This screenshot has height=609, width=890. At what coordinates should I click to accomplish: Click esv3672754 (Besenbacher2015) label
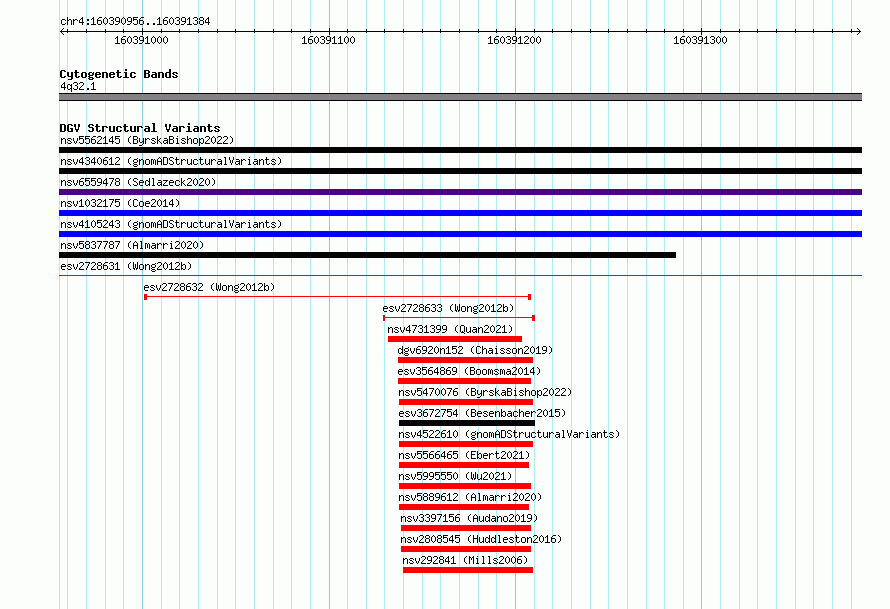coord(482,413)
